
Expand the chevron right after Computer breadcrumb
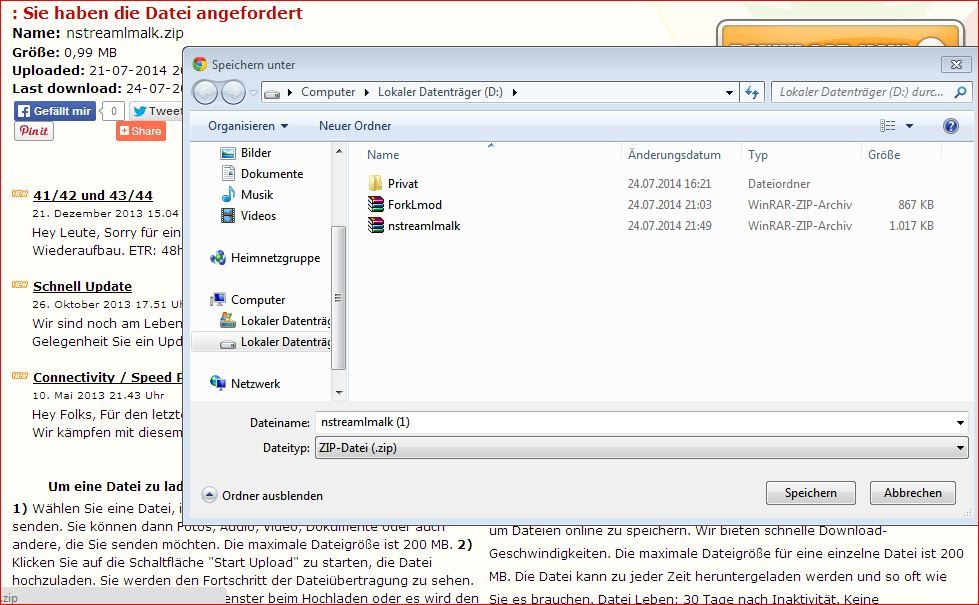(367, 93)
